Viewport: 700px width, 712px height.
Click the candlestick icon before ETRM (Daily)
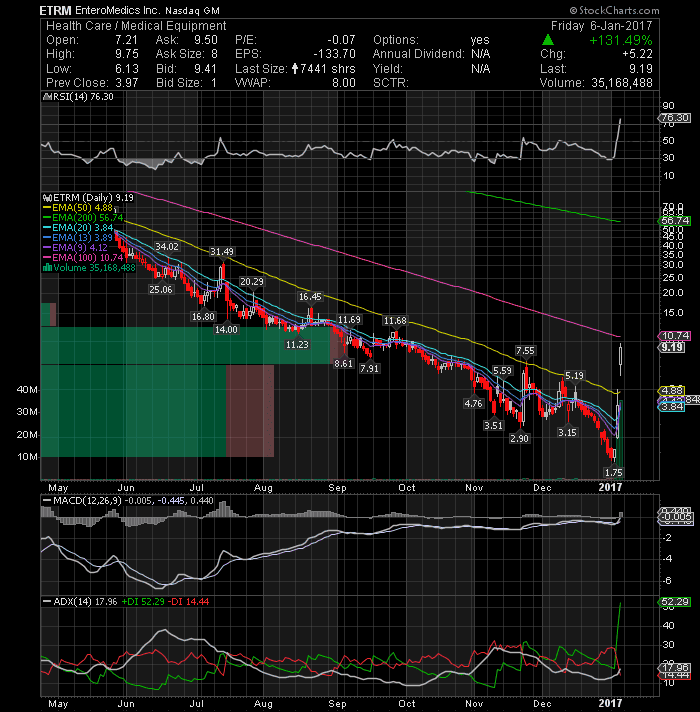(x=47, y=198)
